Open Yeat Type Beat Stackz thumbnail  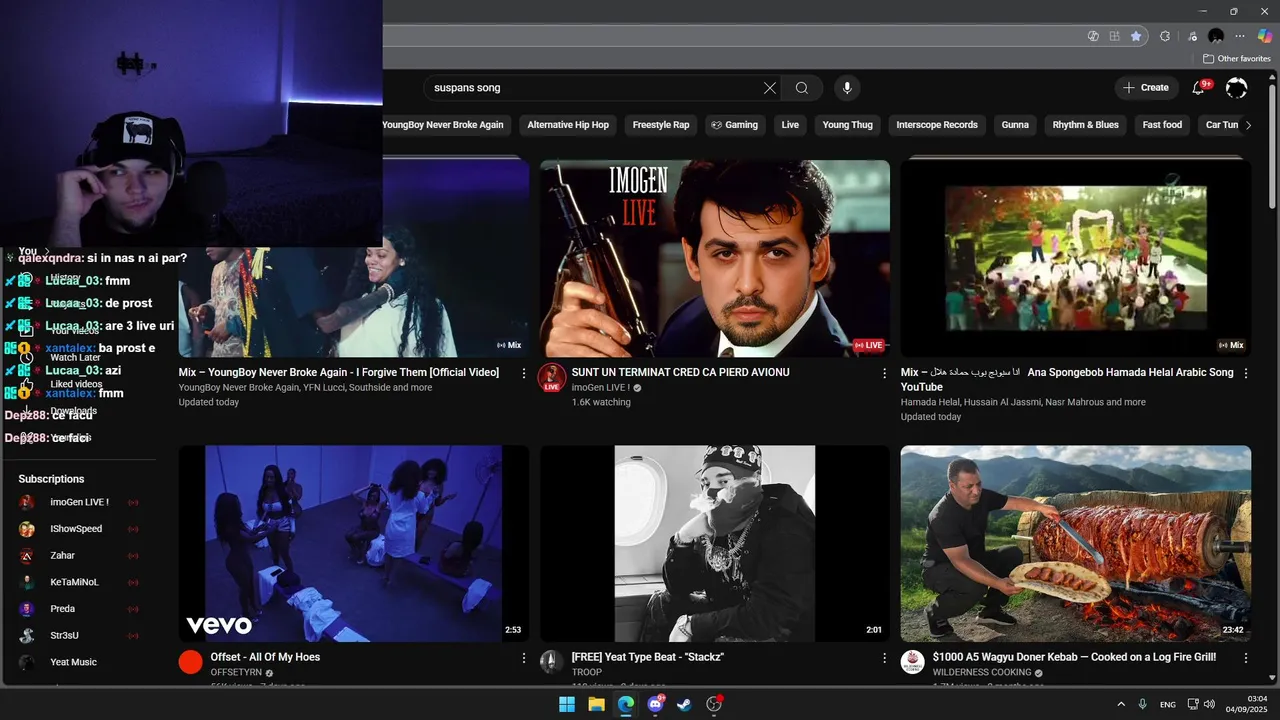pos(715,543)
